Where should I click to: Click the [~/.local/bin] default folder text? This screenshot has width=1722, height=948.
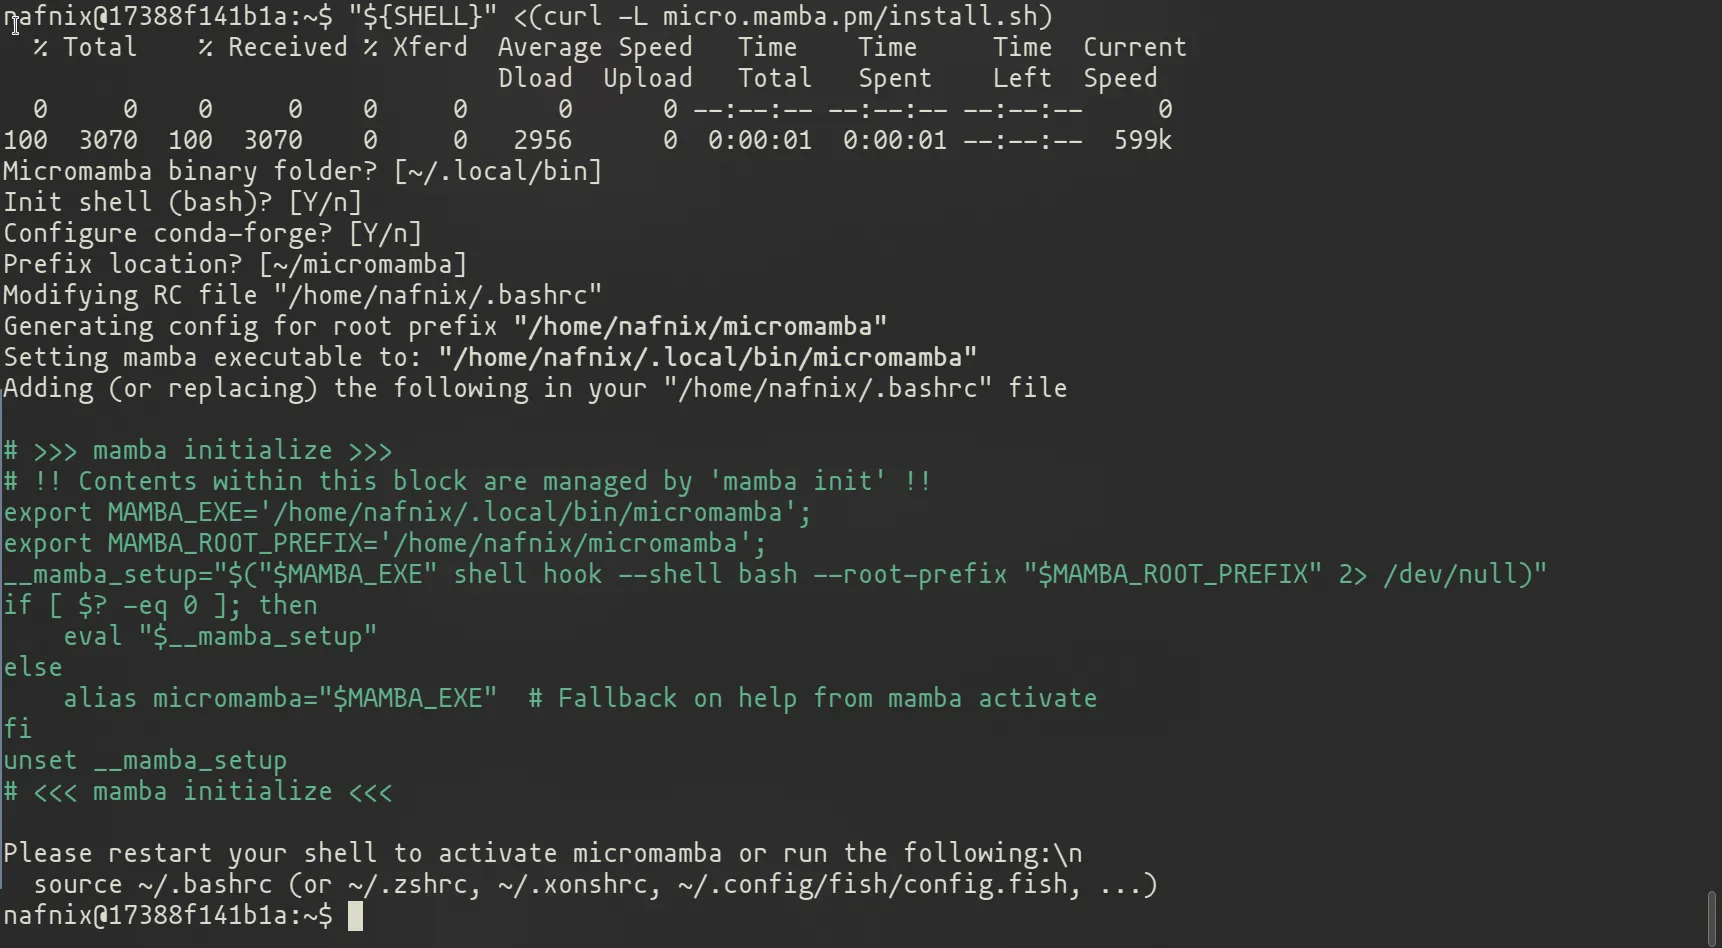coord(498,172)
